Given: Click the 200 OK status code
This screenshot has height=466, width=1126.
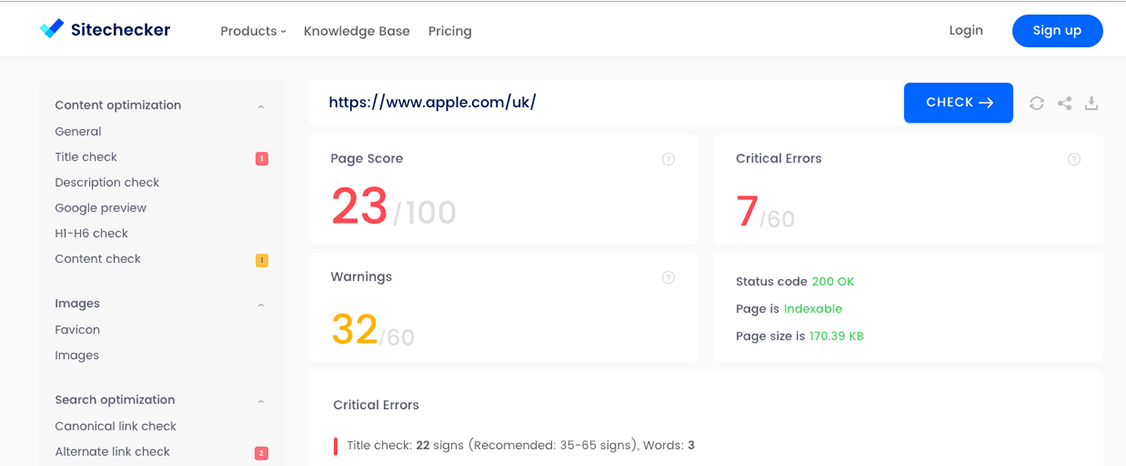Looking at the screenshot, I should [x=833, y=281].
